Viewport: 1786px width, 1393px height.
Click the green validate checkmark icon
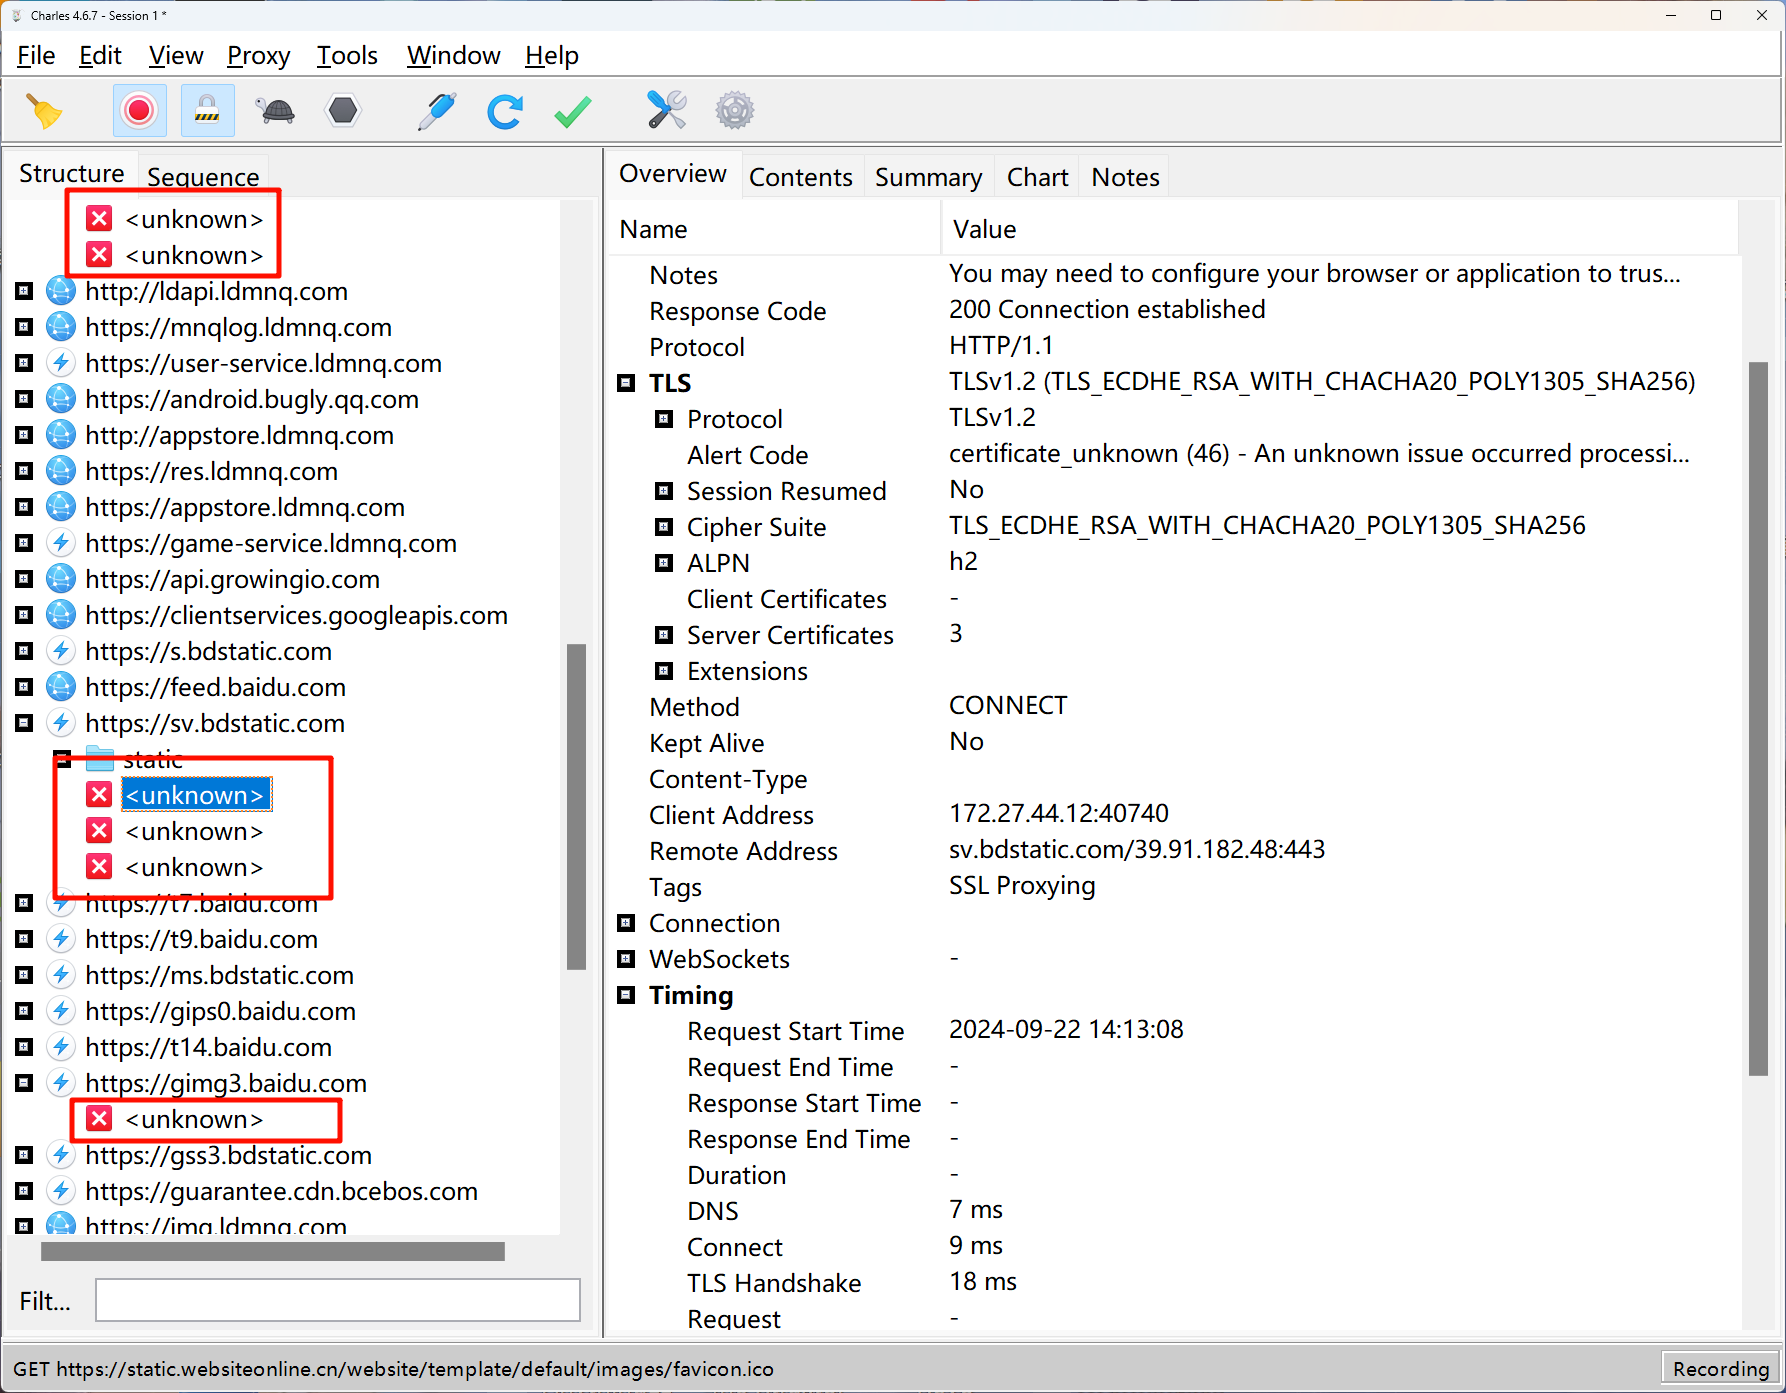[x=572, y=111]
